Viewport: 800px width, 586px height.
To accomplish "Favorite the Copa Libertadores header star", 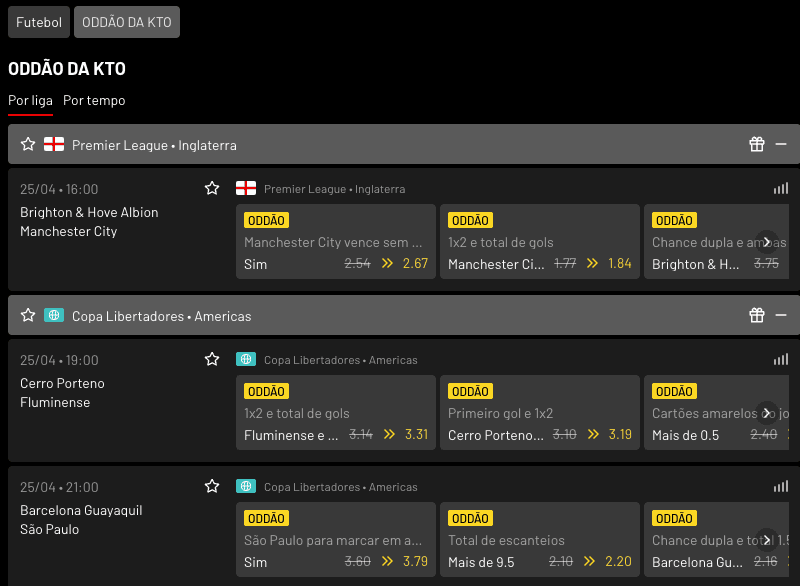I will tap(28, 315).
